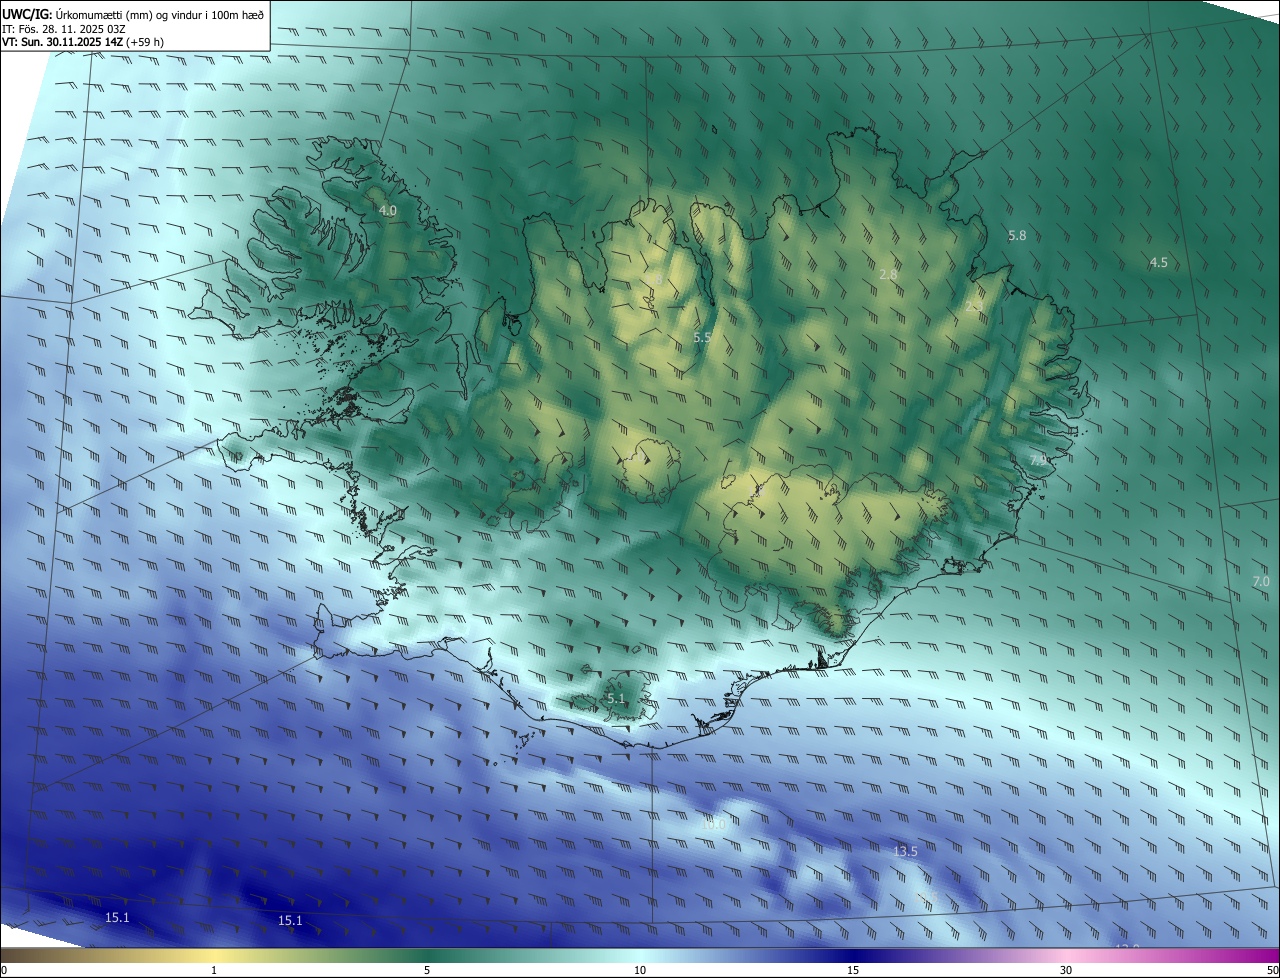Click the 15 tick on the color scale
The height and width of the screenshot is (978, 1280).
(x=853, y=971)
